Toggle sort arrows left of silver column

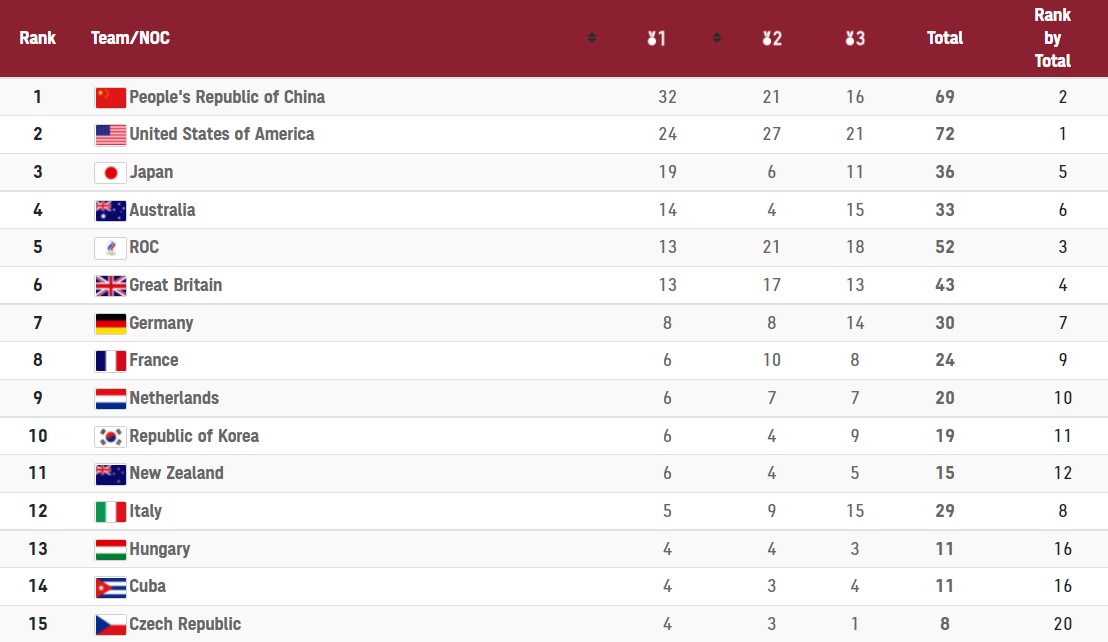tap(717, 39)
